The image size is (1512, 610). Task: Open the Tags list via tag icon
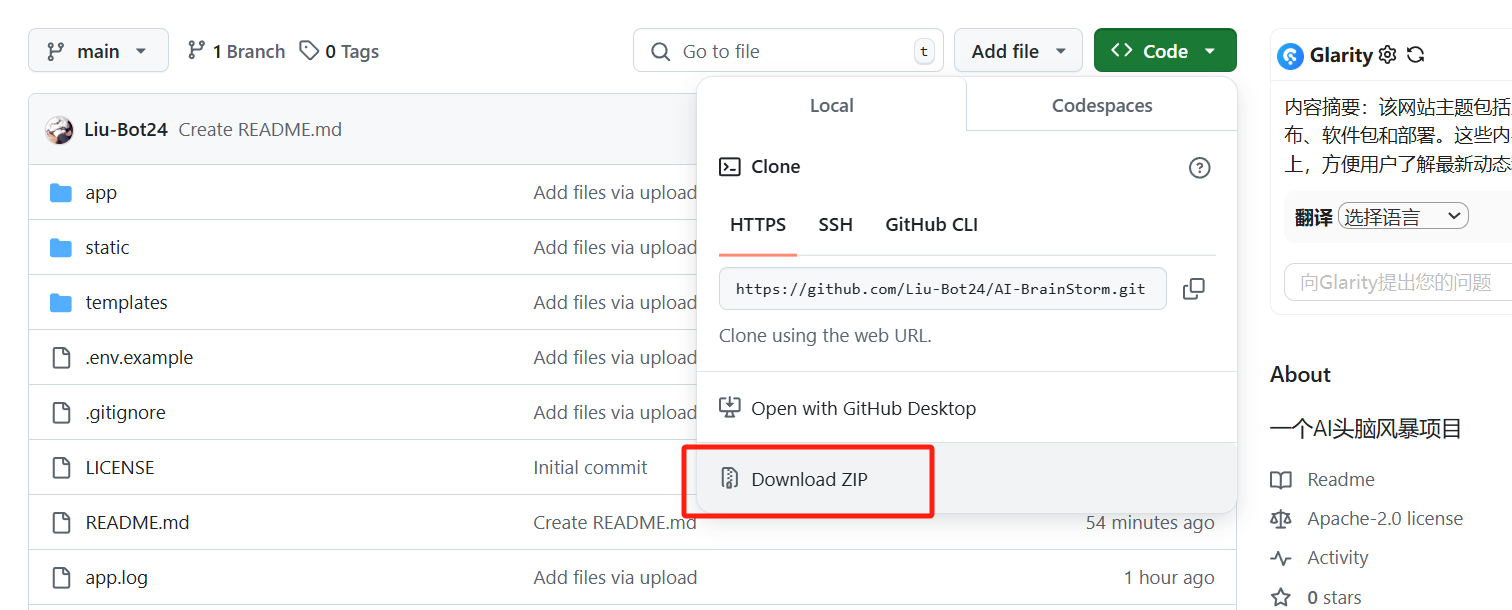(x=310, y=51)
